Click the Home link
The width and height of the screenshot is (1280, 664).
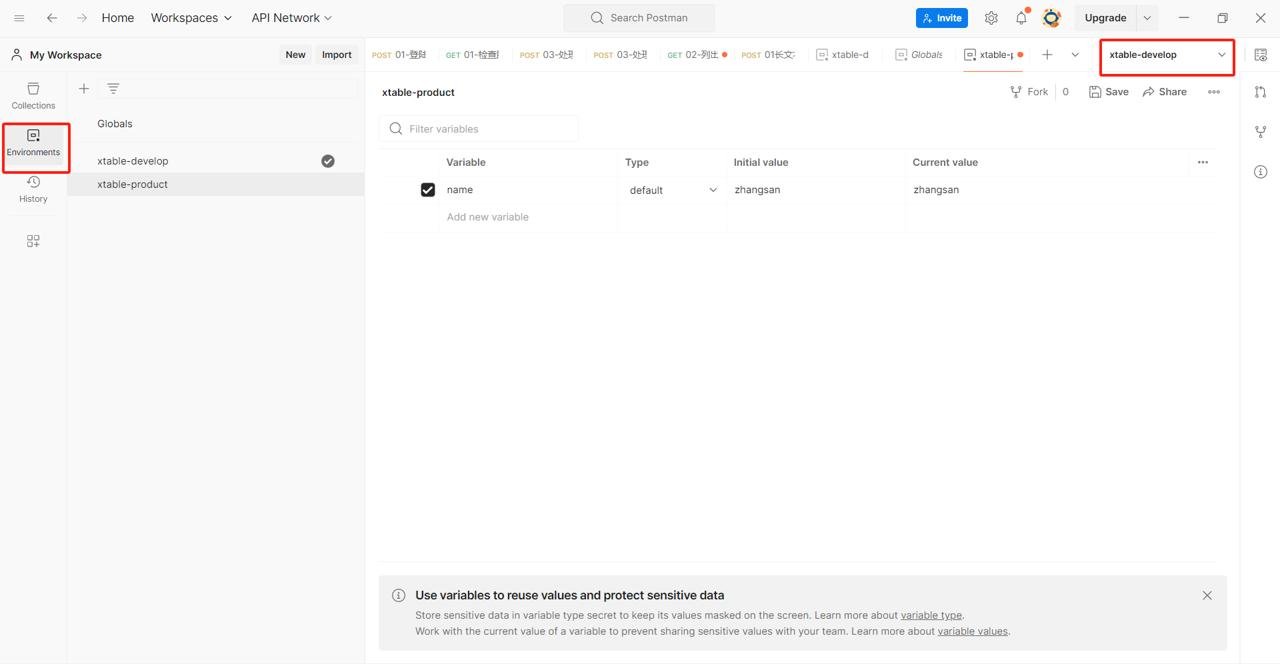coord(118,18)
